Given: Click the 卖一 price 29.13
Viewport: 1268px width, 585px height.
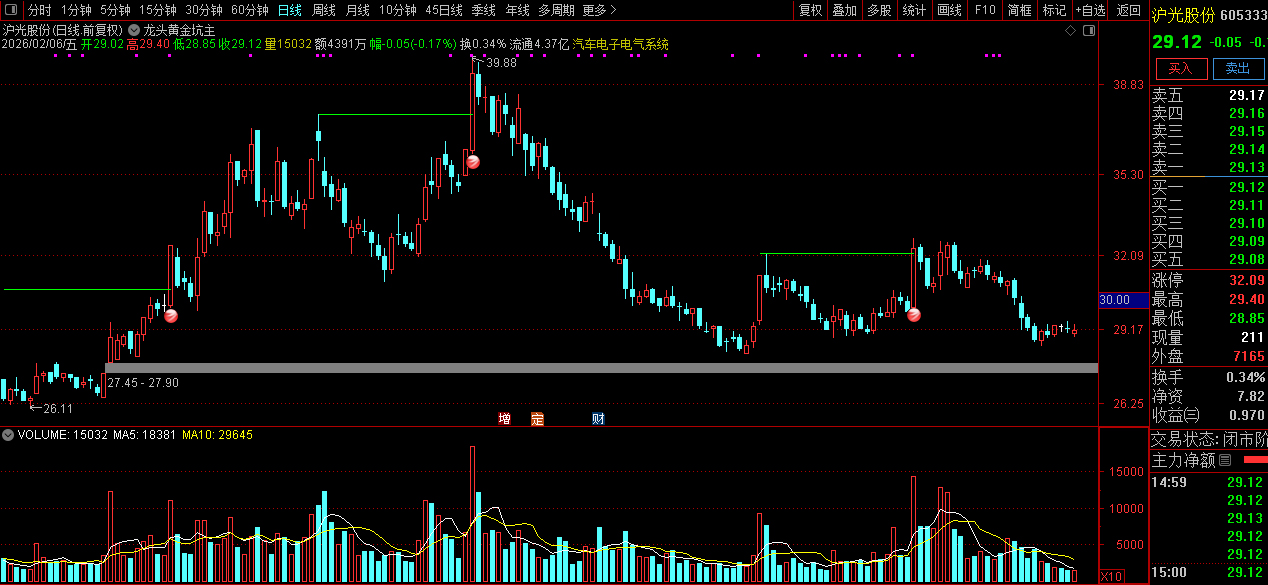Looking at the screenshot, I should [1246, 167].
